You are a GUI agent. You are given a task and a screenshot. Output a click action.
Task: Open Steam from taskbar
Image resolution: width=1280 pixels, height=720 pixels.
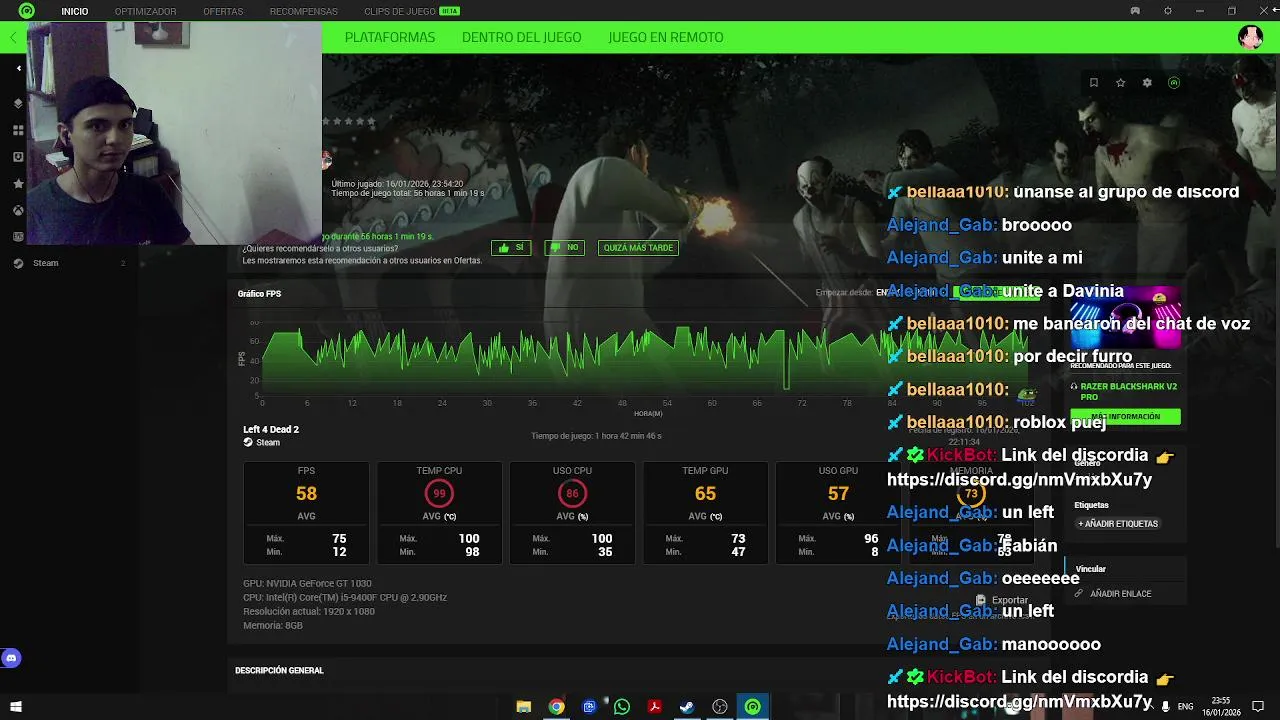coord(687,707)
